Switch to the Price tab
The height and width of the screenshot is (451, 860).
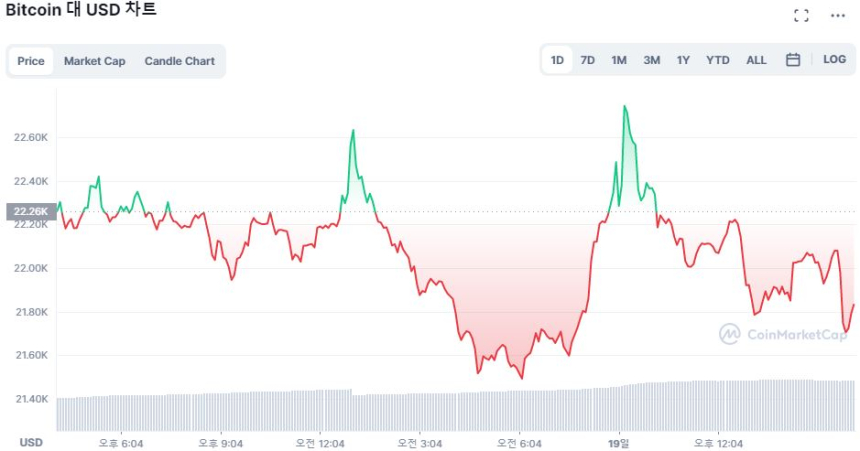coord(31,61)
